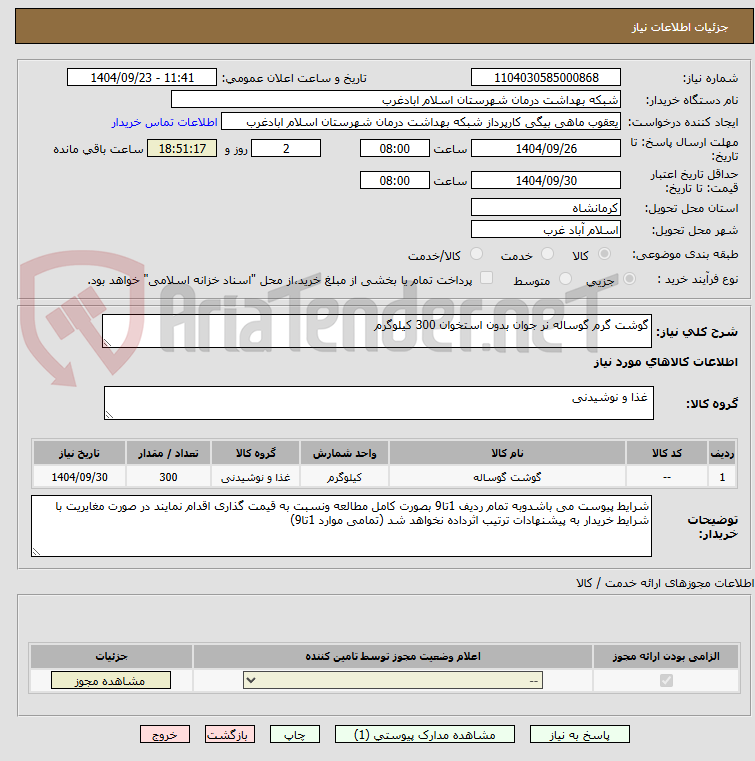The image size is (755, 761).
Task: Click the کیلوگرم unit cell
Action: click(x=345, y=477)
